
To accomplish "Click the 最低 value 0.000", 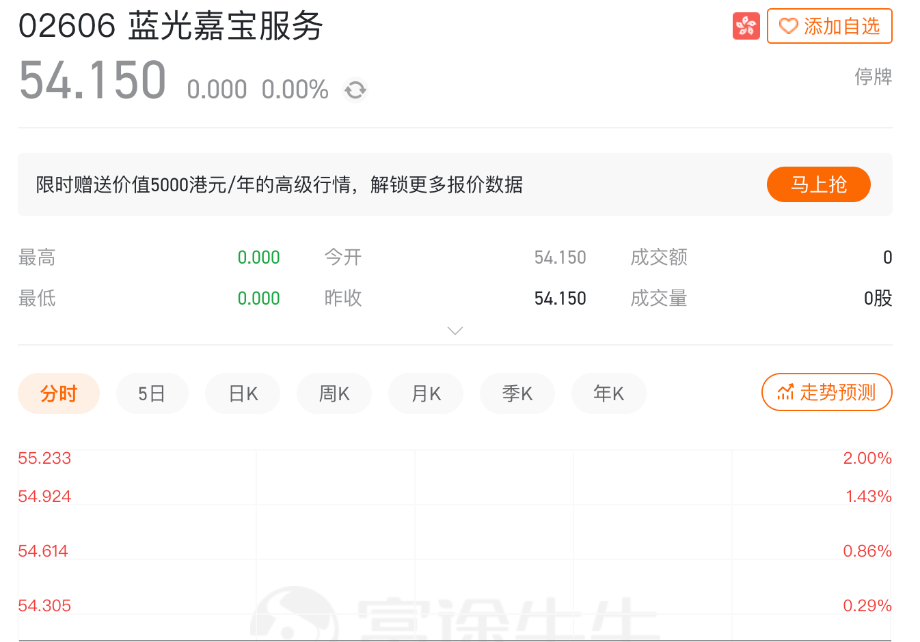I will 259,298.
